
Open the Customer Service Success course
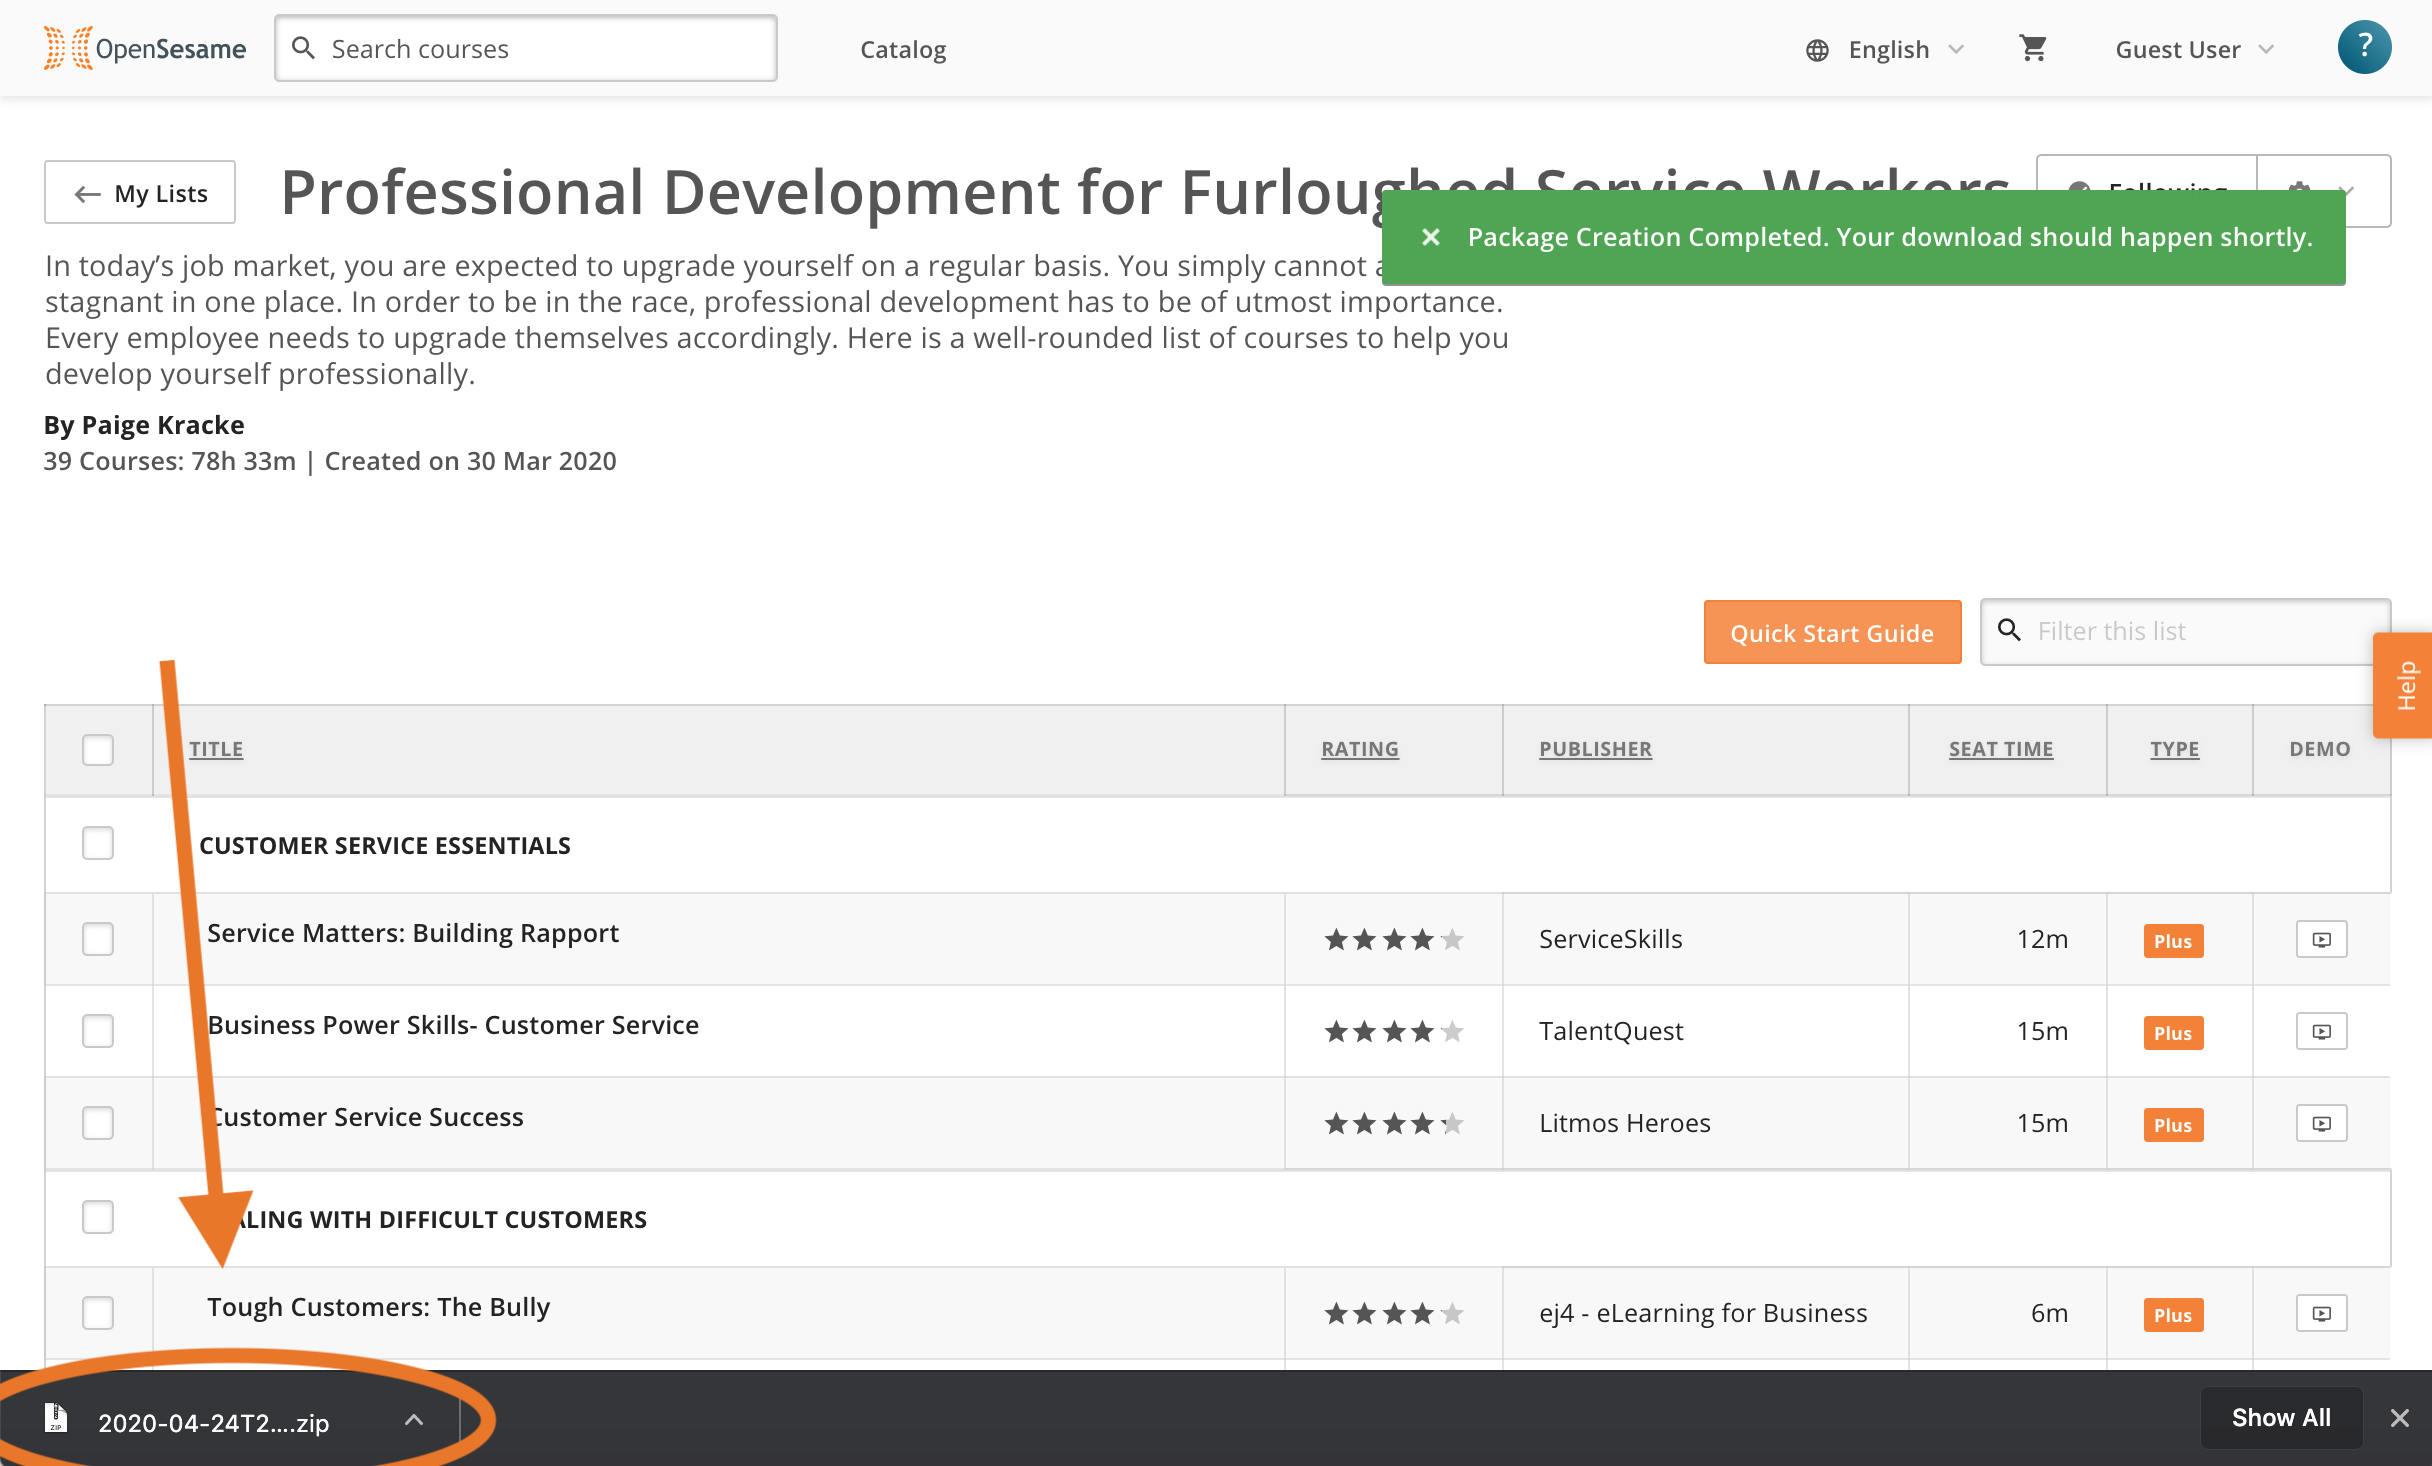[366, 1117]
